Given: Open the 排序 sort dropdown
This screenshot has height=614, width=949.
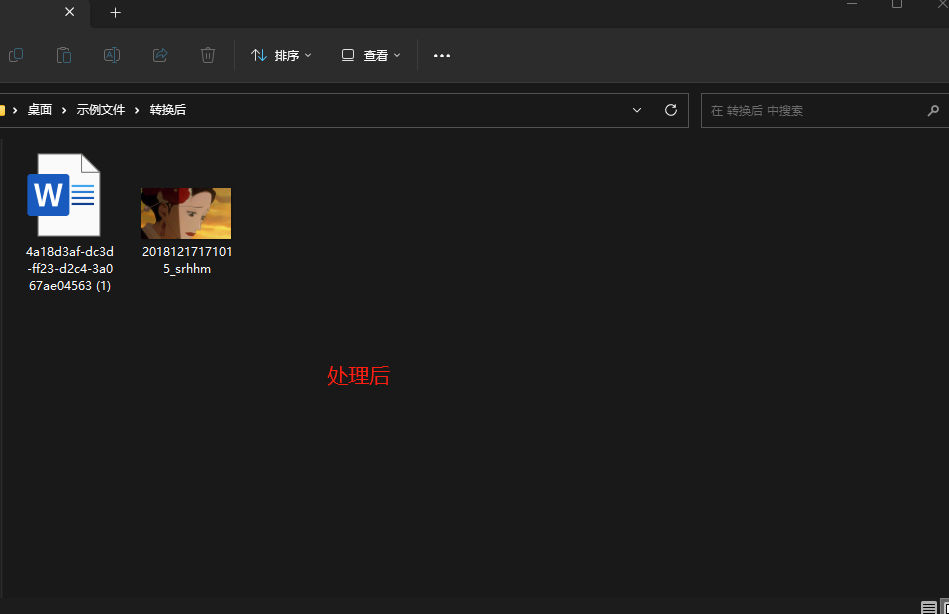Looking at the screenshot, I should (x=281, y=55).
